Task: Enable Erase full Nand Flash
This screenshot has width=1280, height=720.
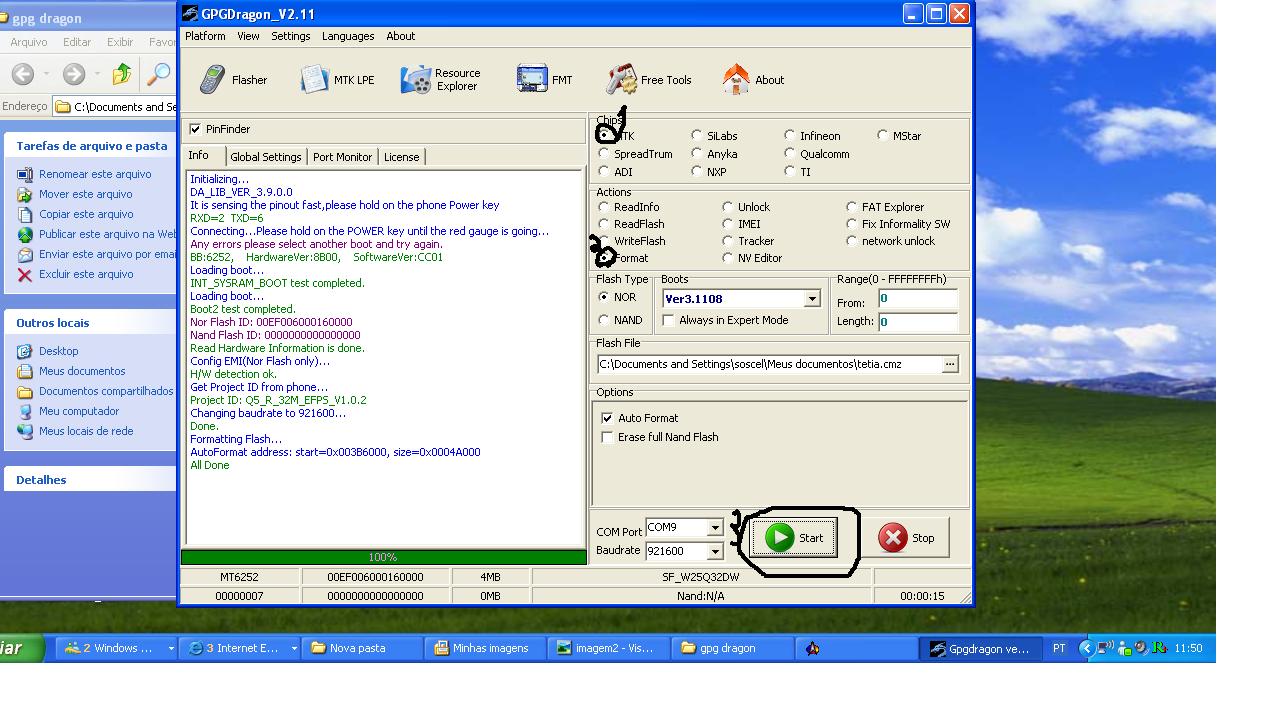Action: 607,437
